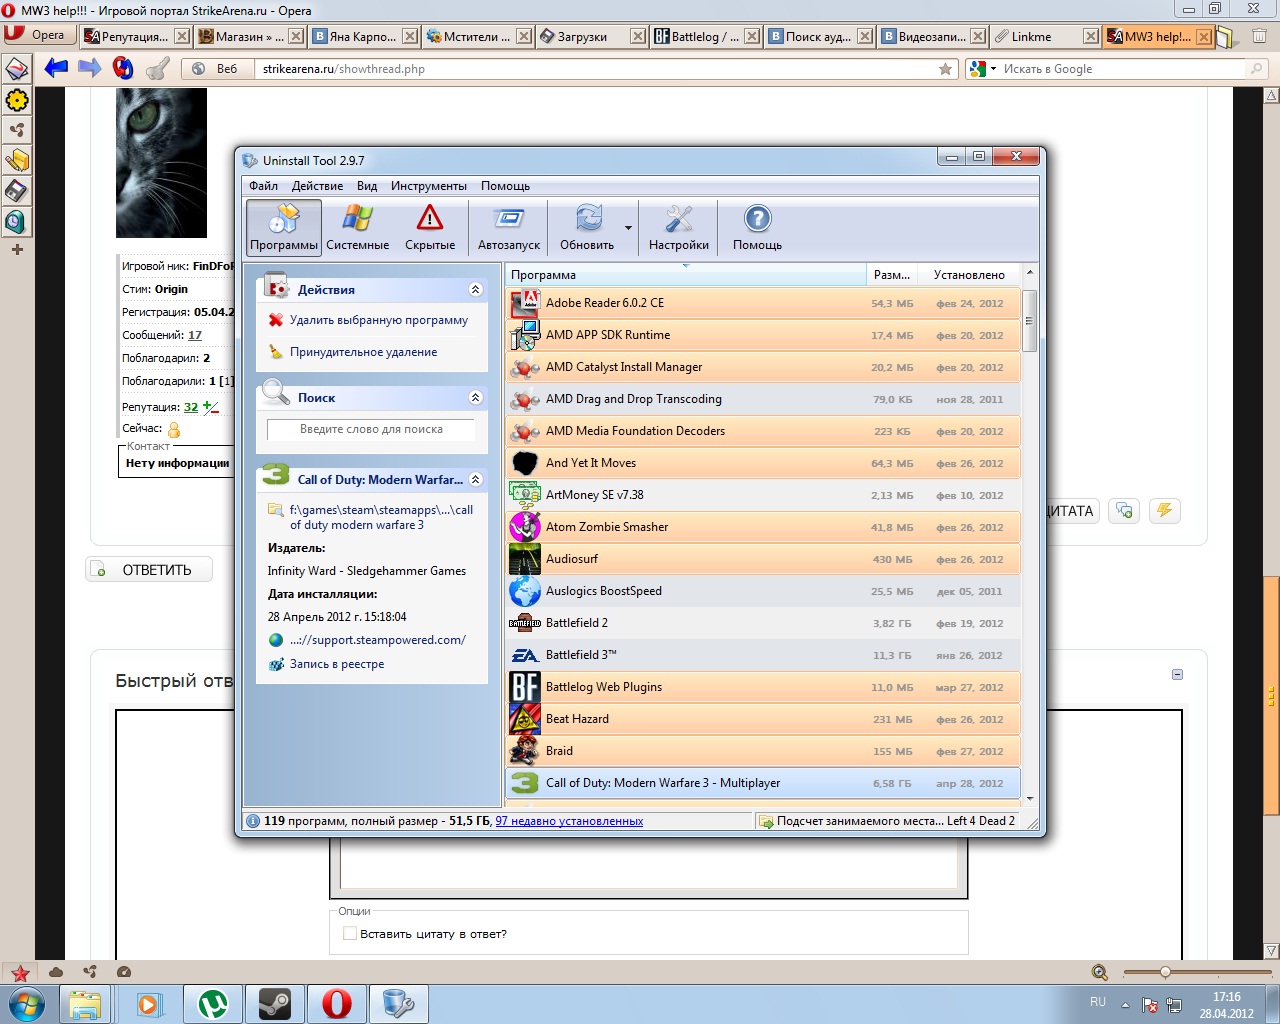The width and height of the screenshot is (1280, 1024).
Task: Switch to the Battlelog tab in Opera
Action: pos(706,36)
